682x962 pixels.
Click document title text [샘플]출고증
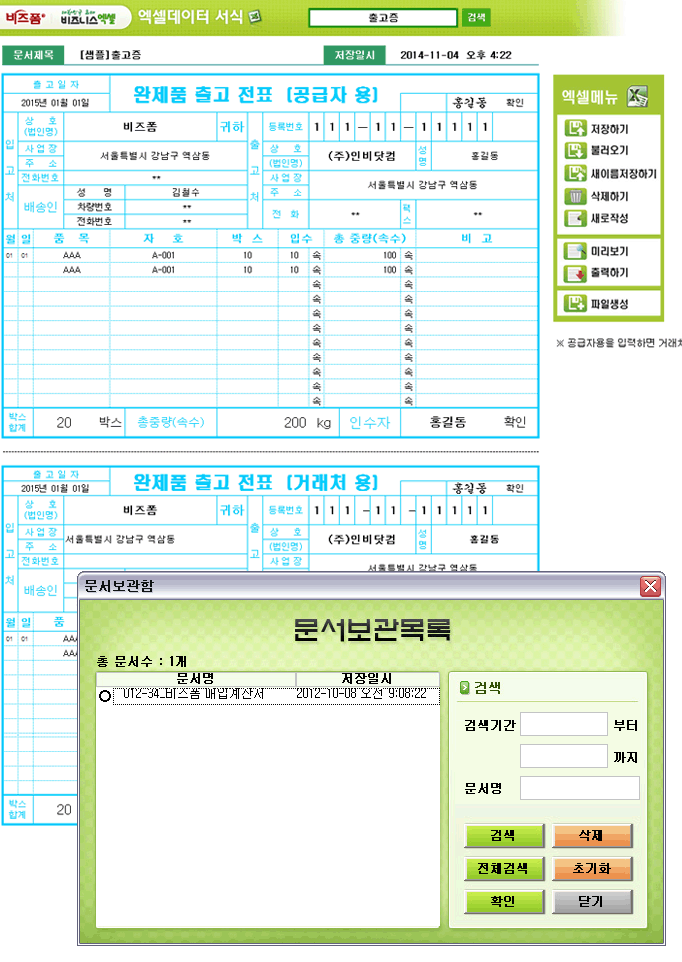(x=110, y=55)
